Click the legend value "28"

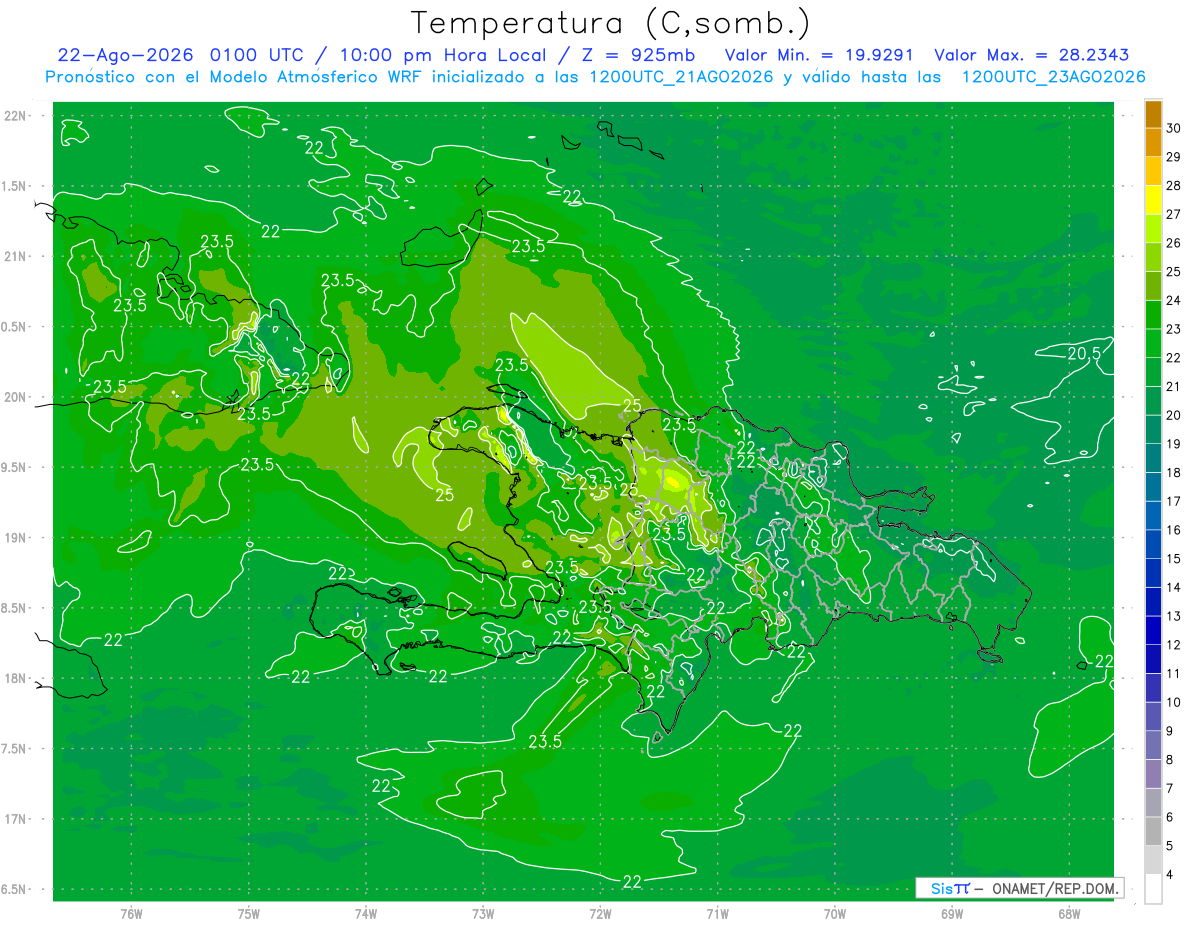(x=1174, y=185)
